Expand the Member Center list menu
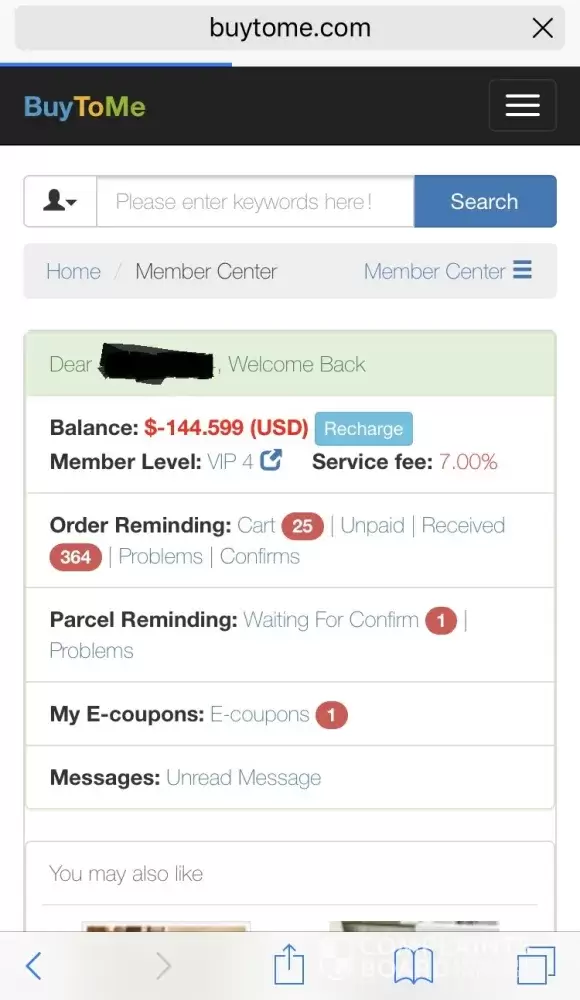 (x=447, y=271)
